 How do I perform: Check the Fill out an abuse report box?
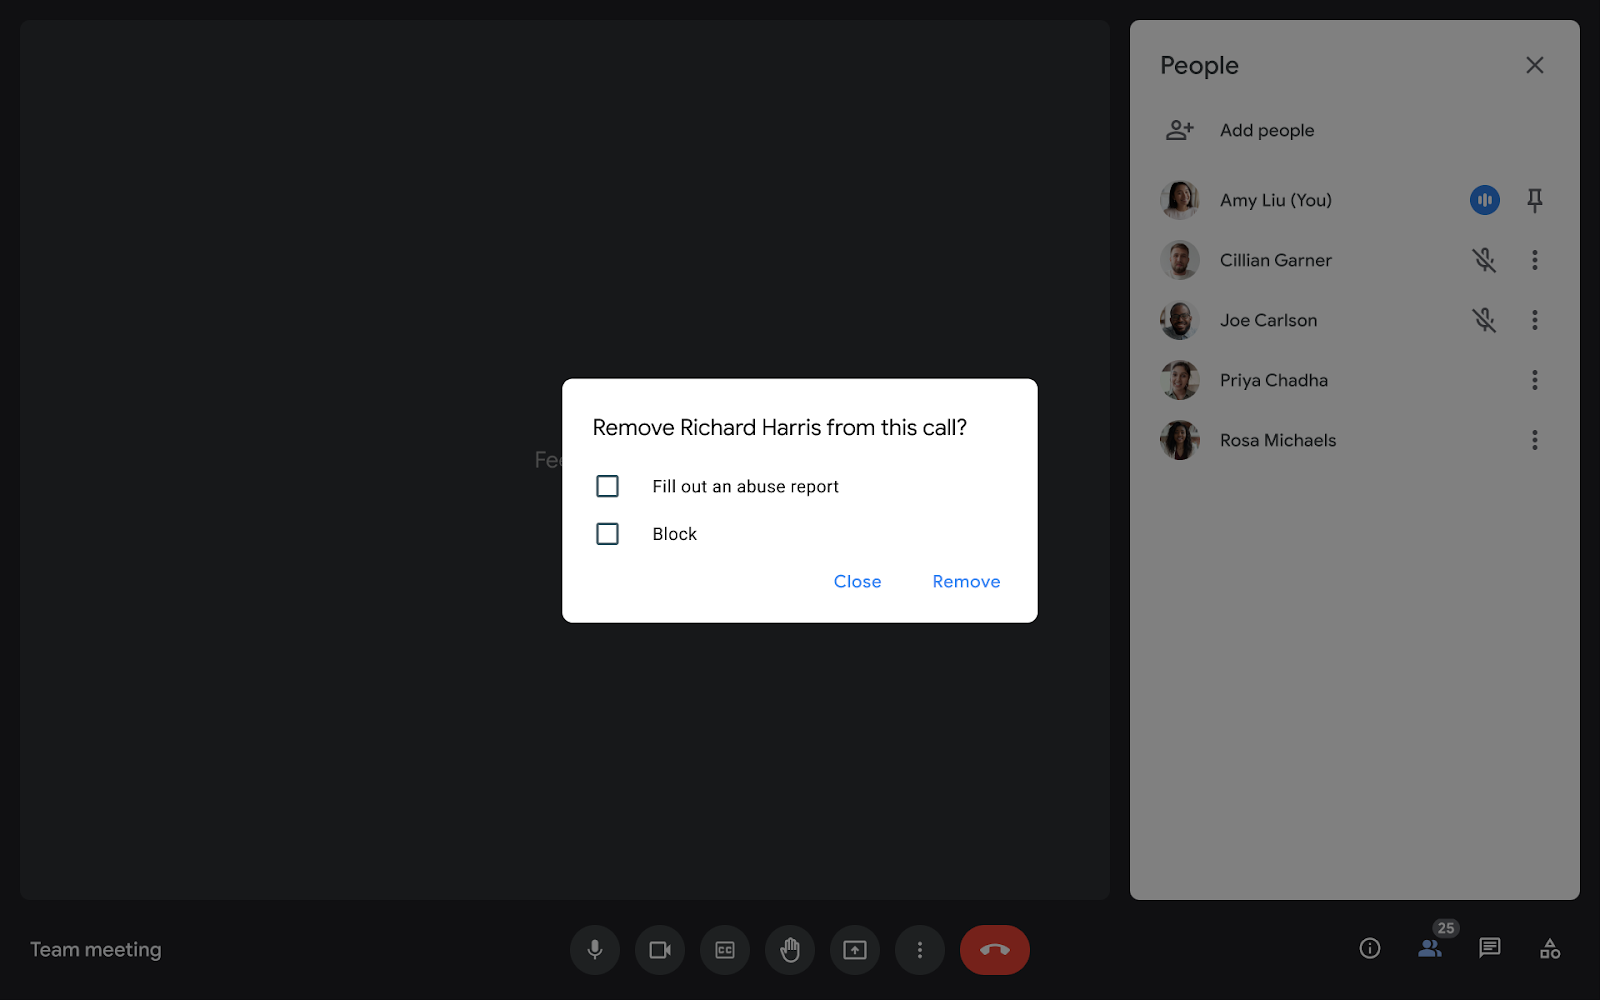click(607, 486)
